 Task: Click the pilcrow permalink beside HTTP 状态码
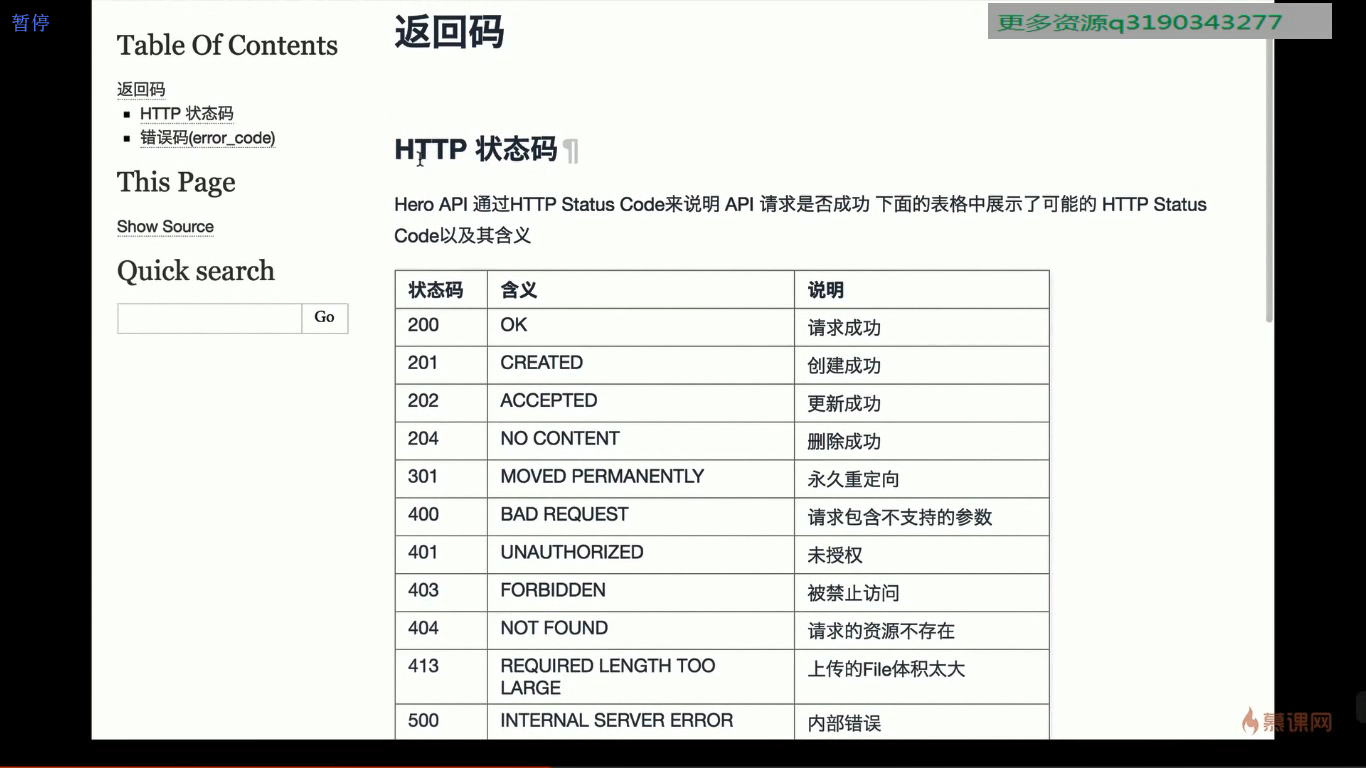tap(571, 151)
